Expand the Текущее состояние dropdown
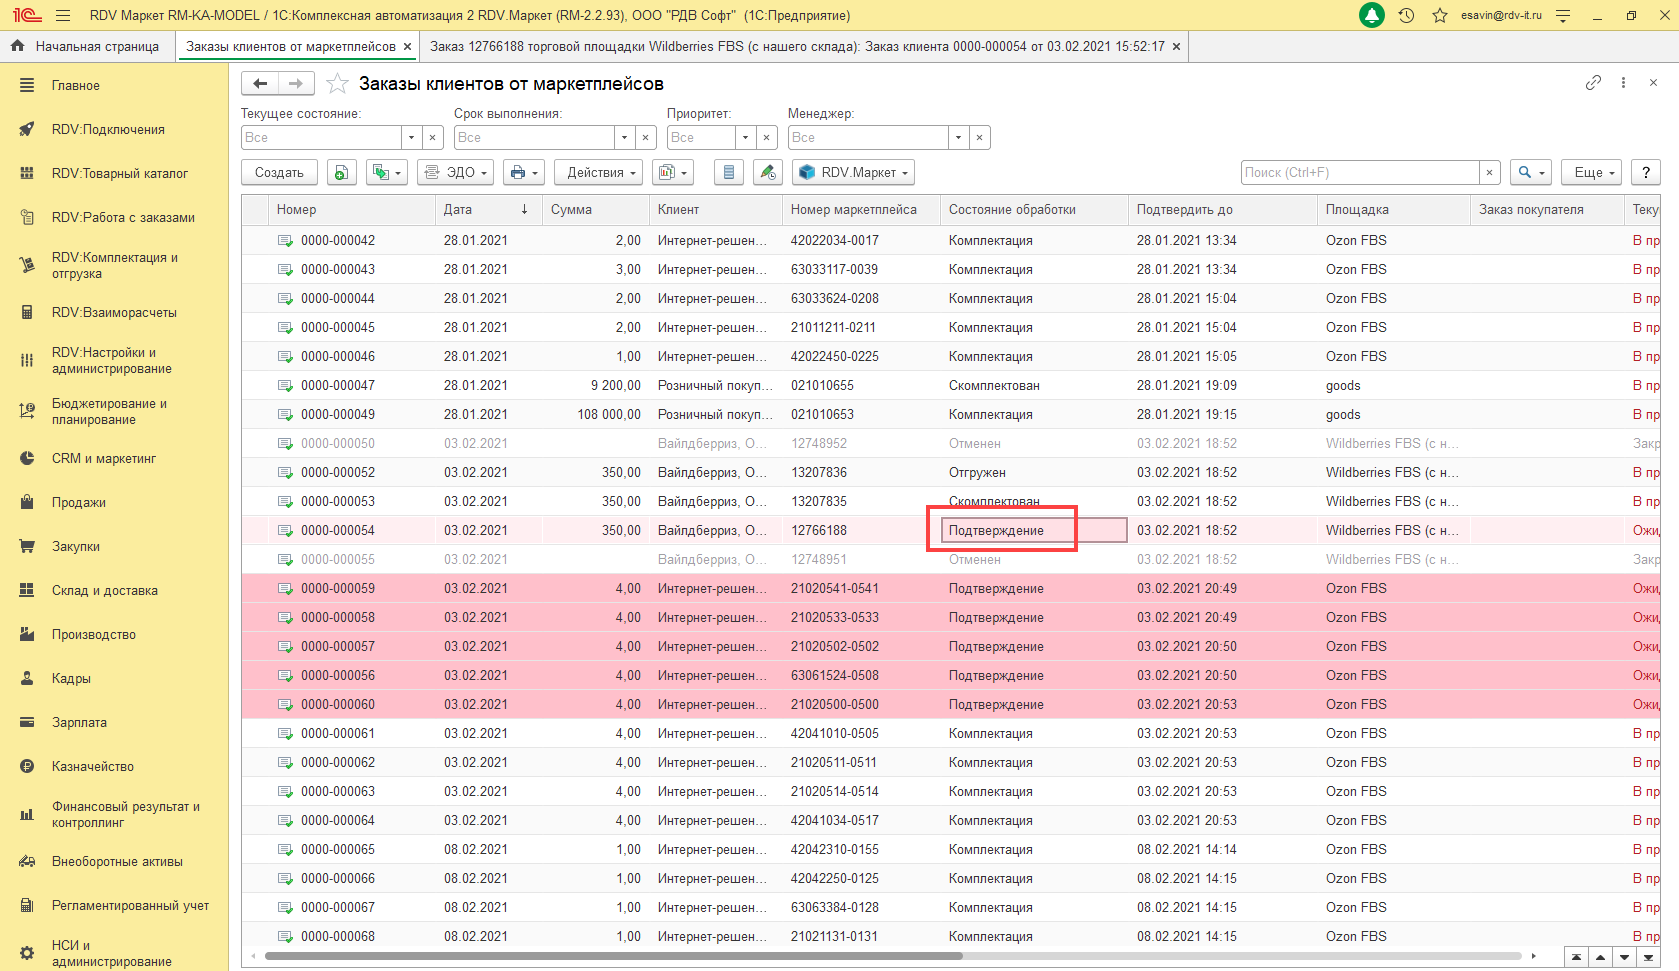Image resolution: width=1679 pixels, height=971 pixels. pos(411,138)
